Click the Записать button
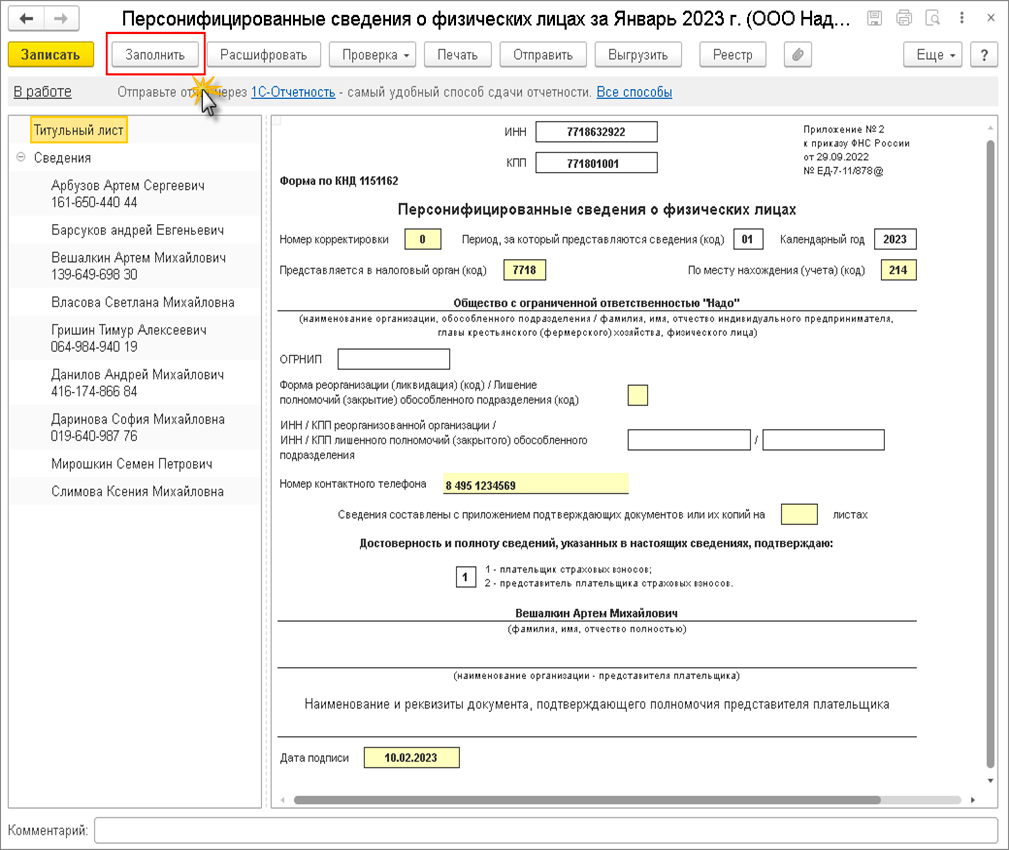This screenshot has width=1009, height=850. pos(51,55)
